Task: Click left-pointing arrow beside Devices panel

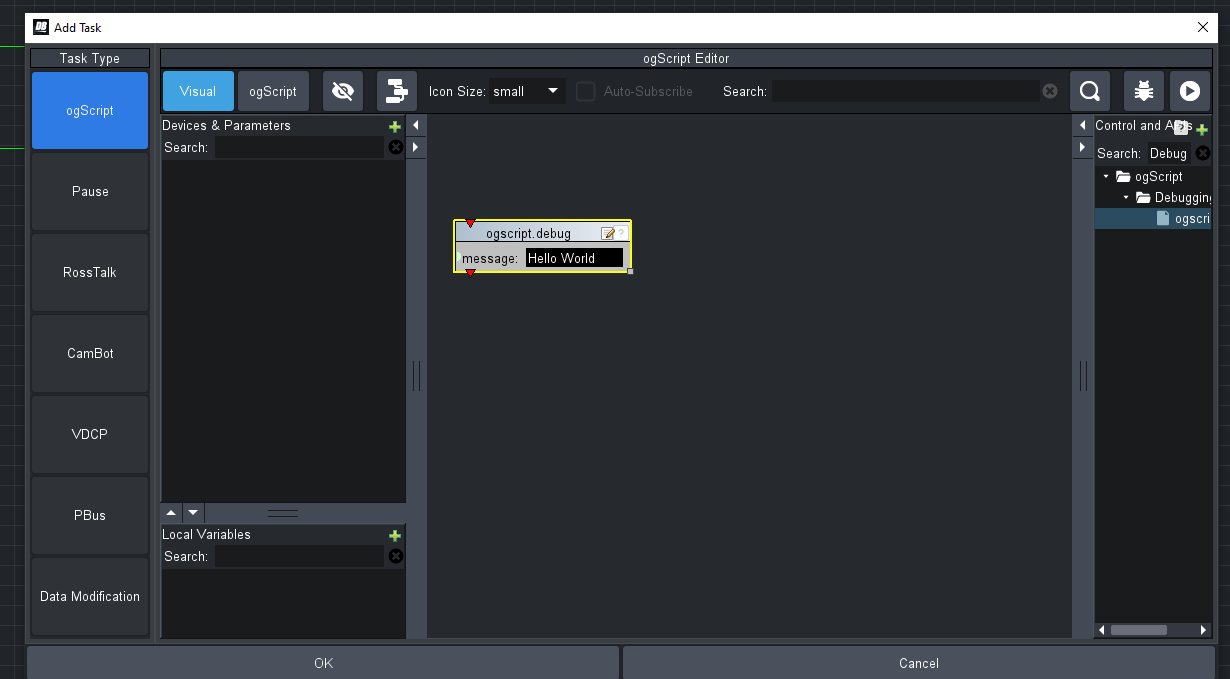Action: coord(416,125)
